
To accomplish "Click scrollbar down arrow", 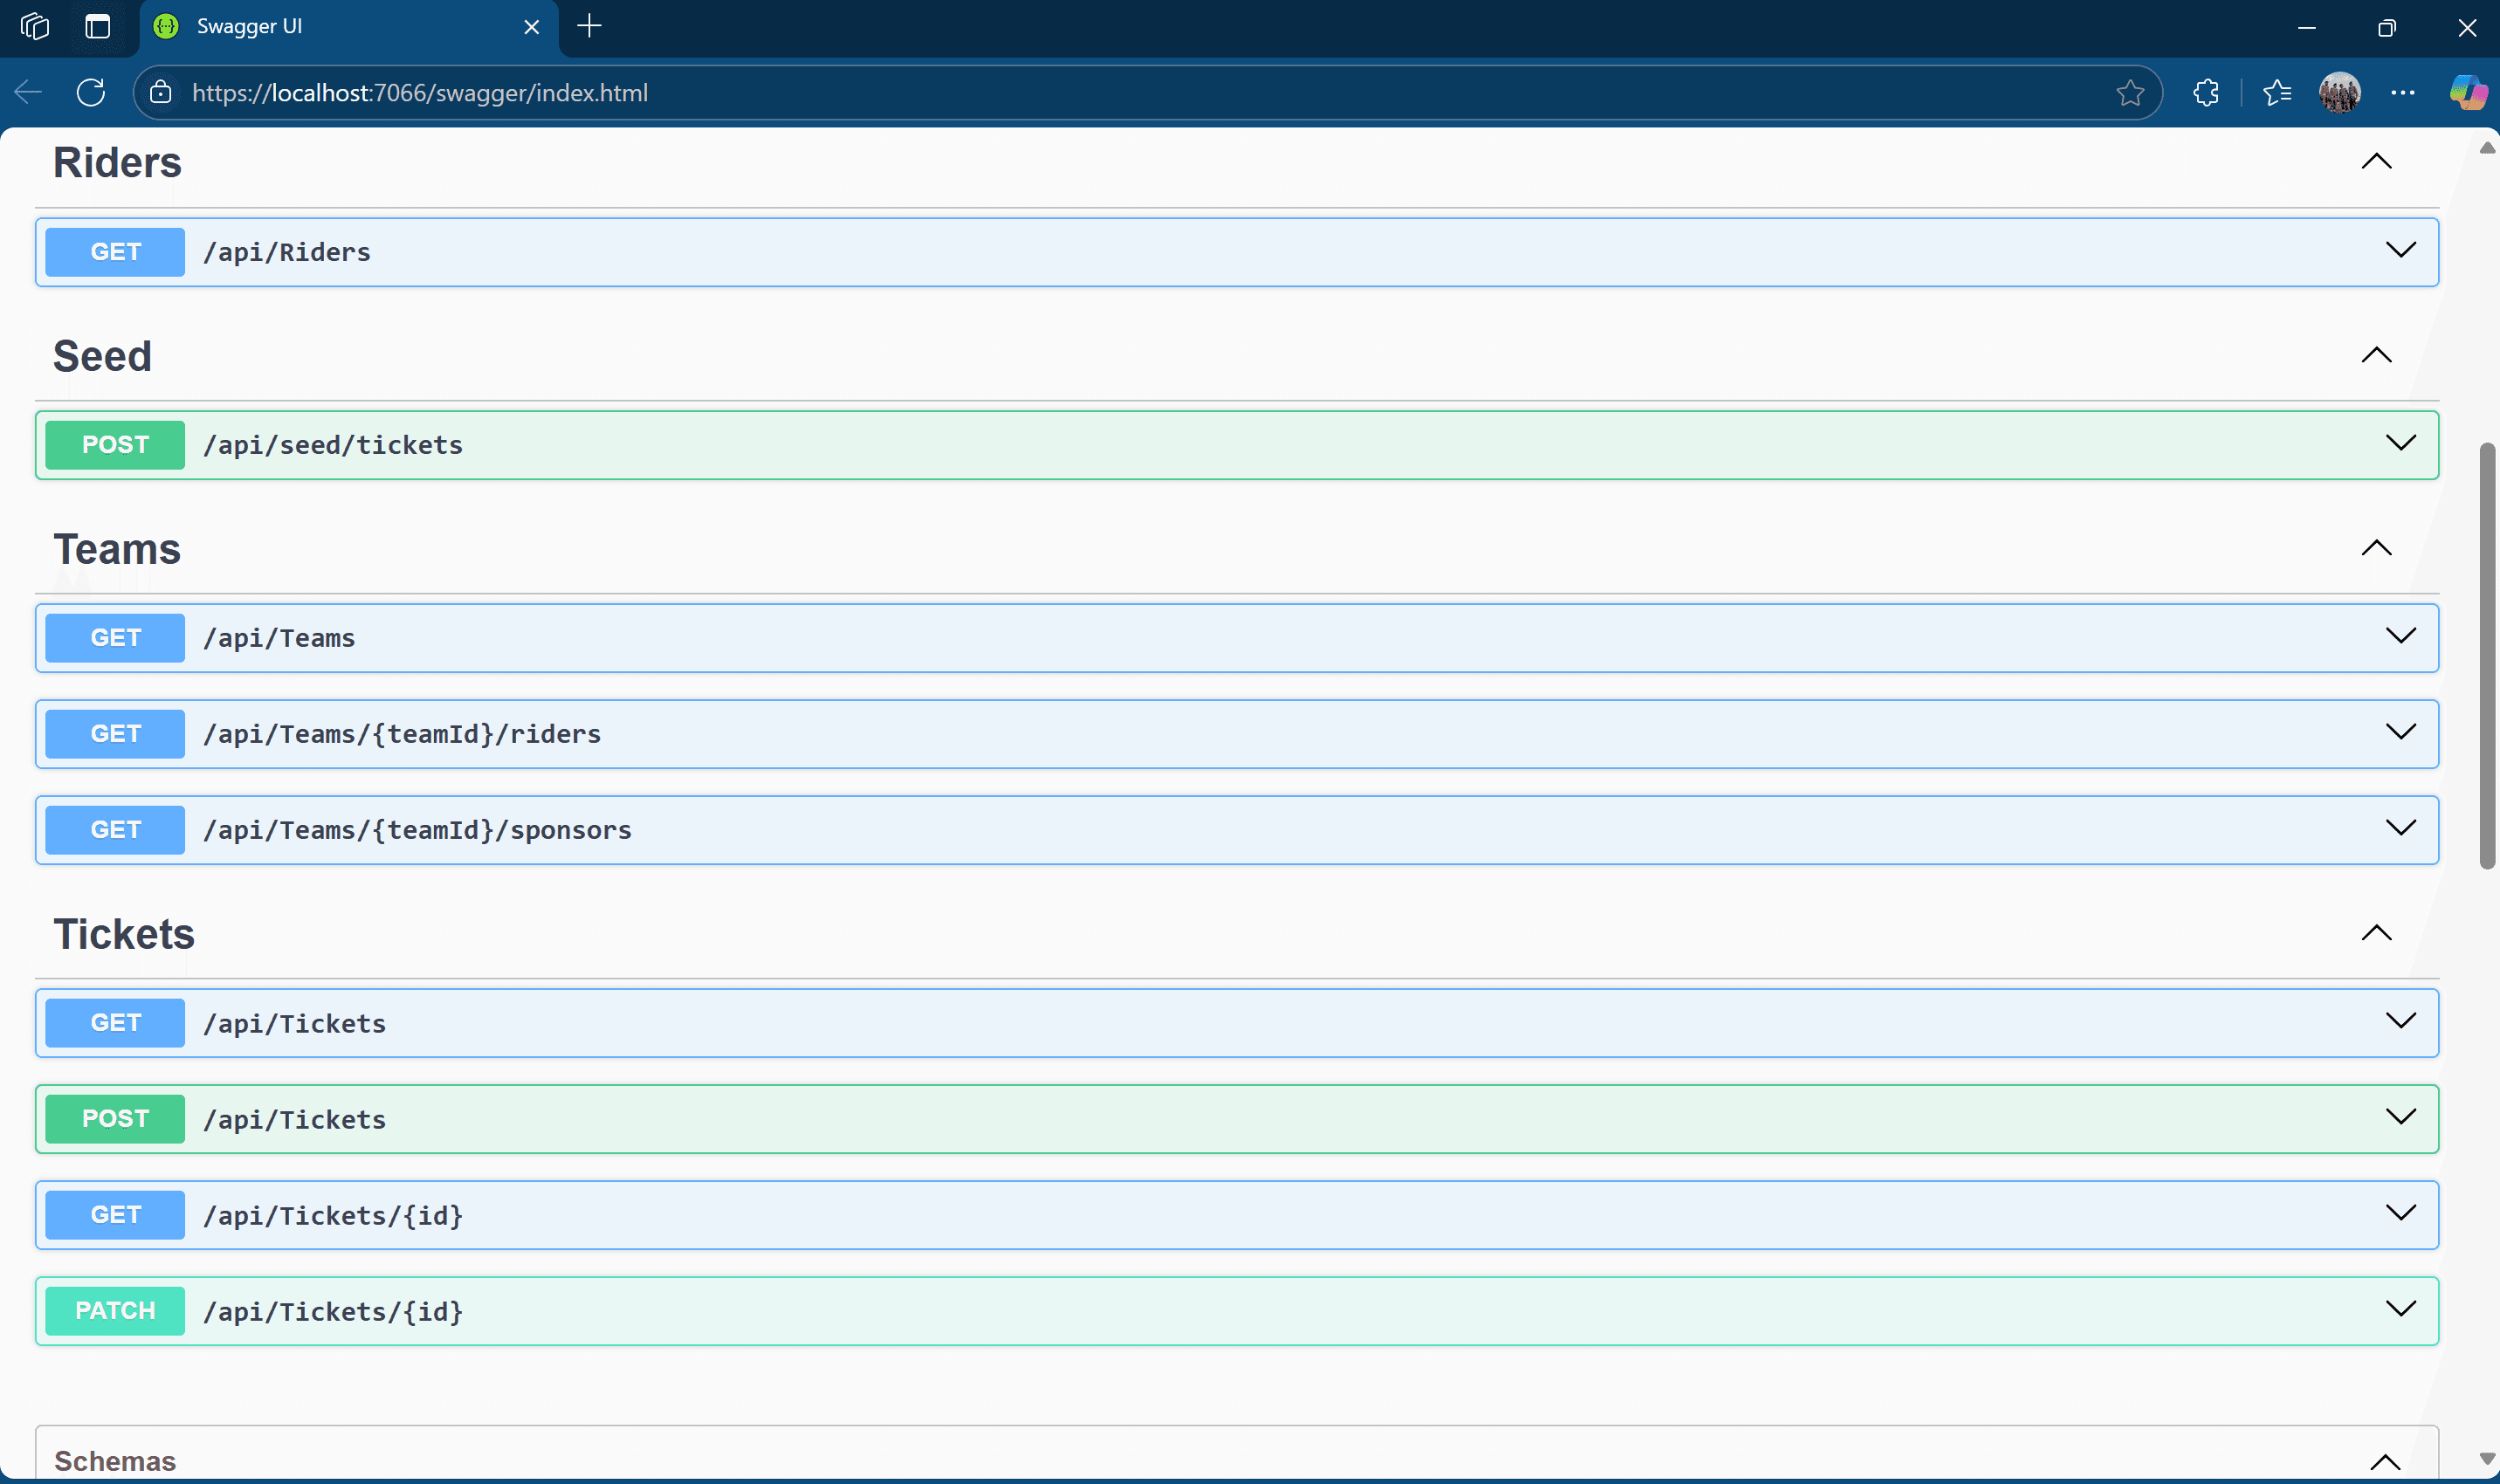I will click(2487, 1460).
